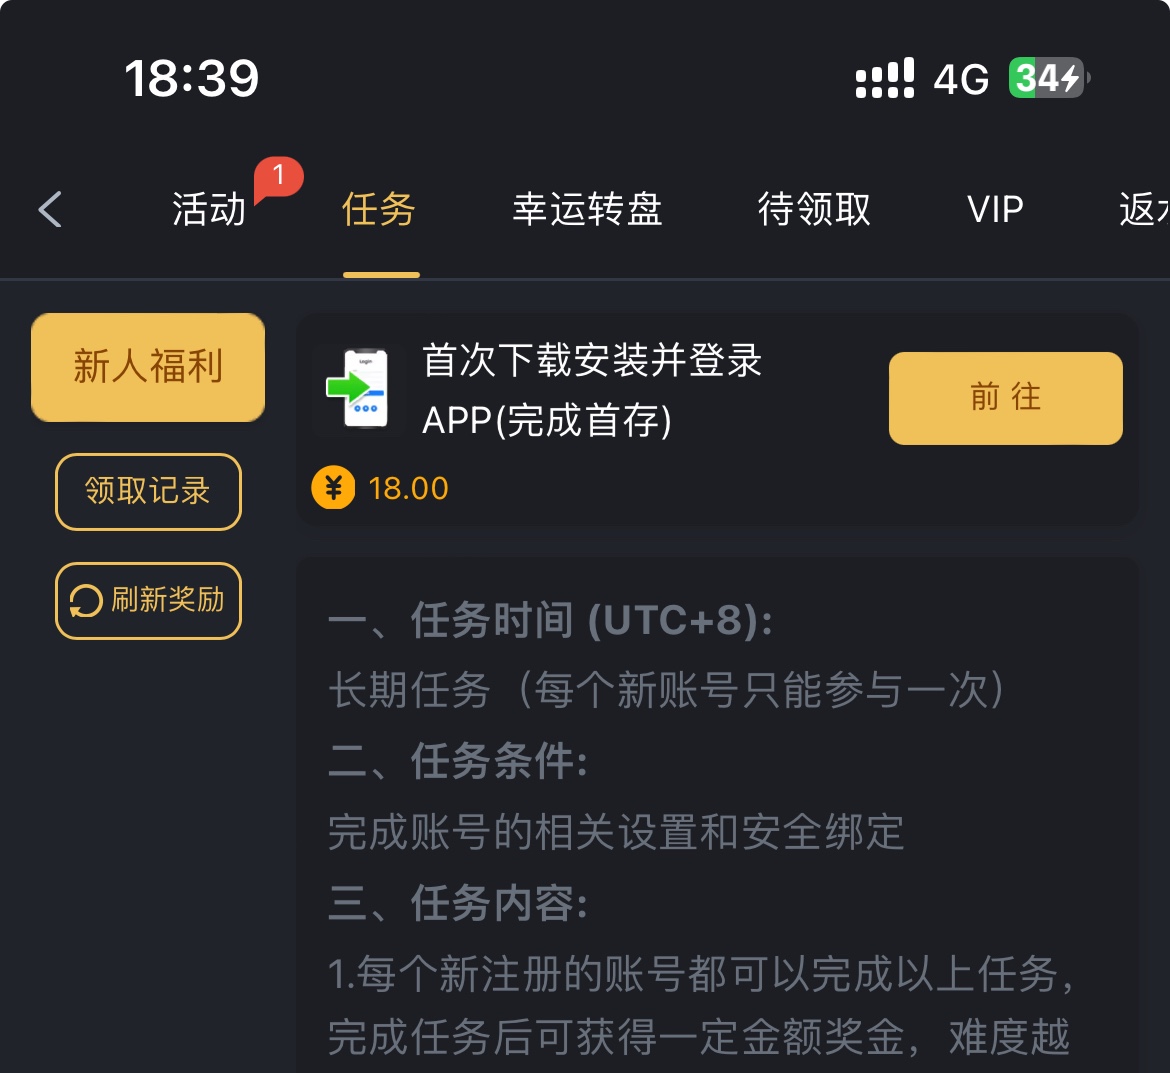Screen dimensions: 1170x1073
Task: Tap the refresh circular arrow icon
Action: (85, 601)
